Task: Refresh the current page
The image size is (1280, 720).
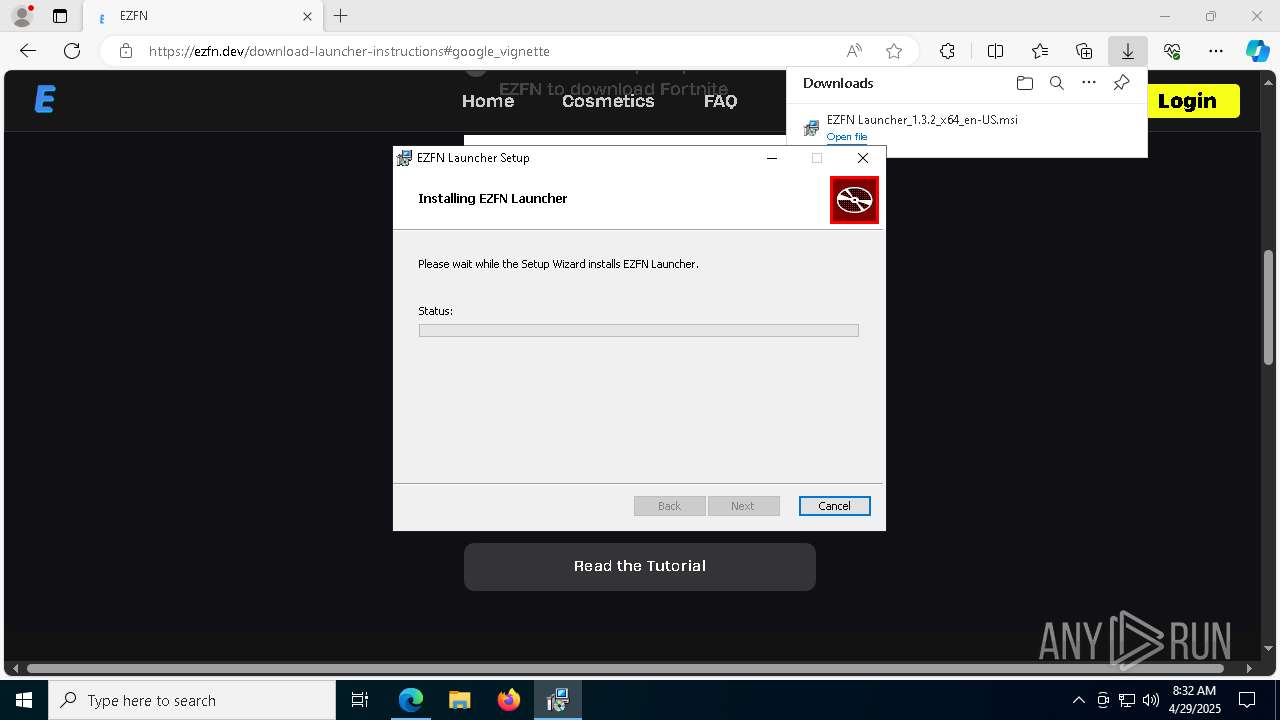Action: 72,51
